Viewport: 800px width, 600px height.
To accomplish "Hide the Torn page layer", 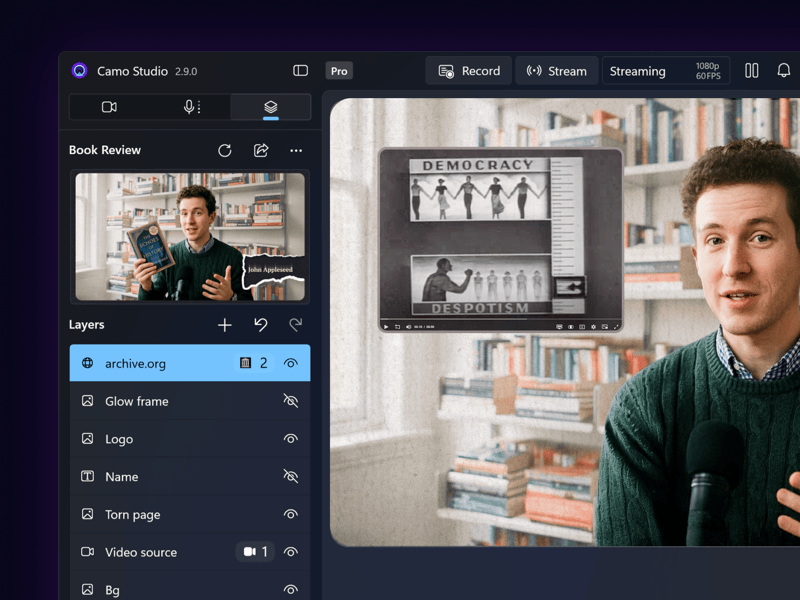I will [291, 514].
